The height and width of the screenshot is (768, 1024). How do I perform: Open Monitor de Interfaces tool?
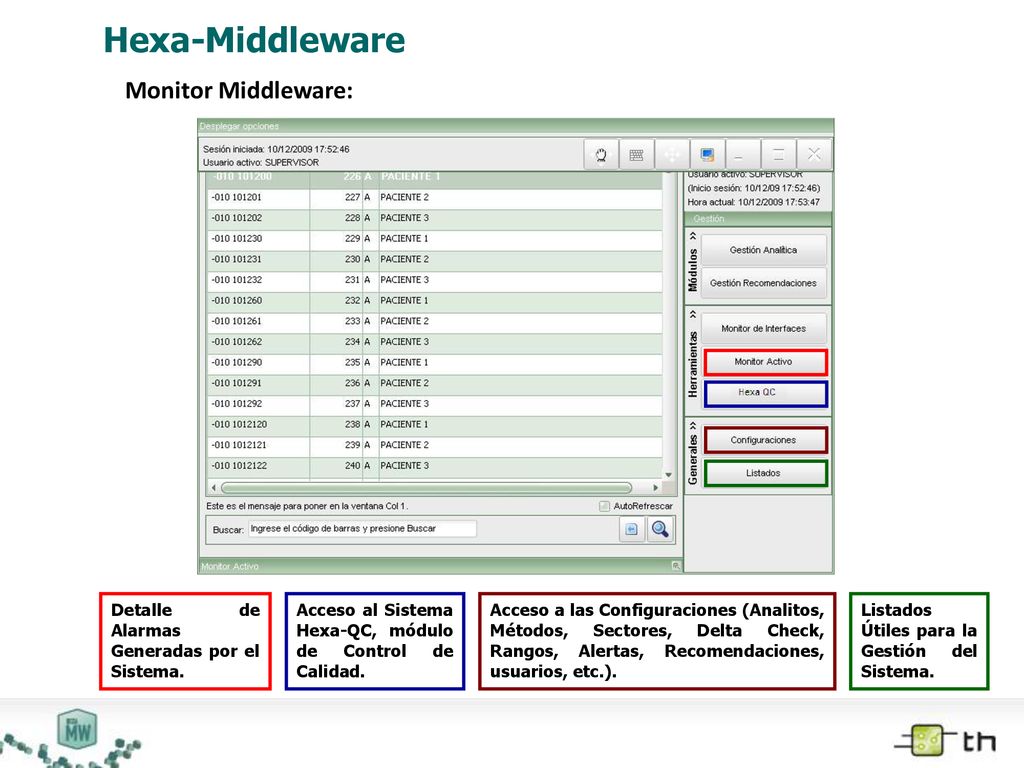(763, 328)
